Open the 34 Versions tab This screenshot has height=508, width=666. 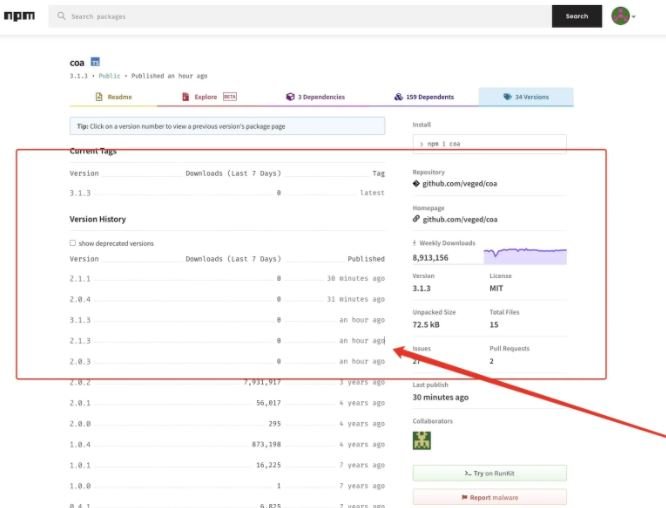coord(526,97)
